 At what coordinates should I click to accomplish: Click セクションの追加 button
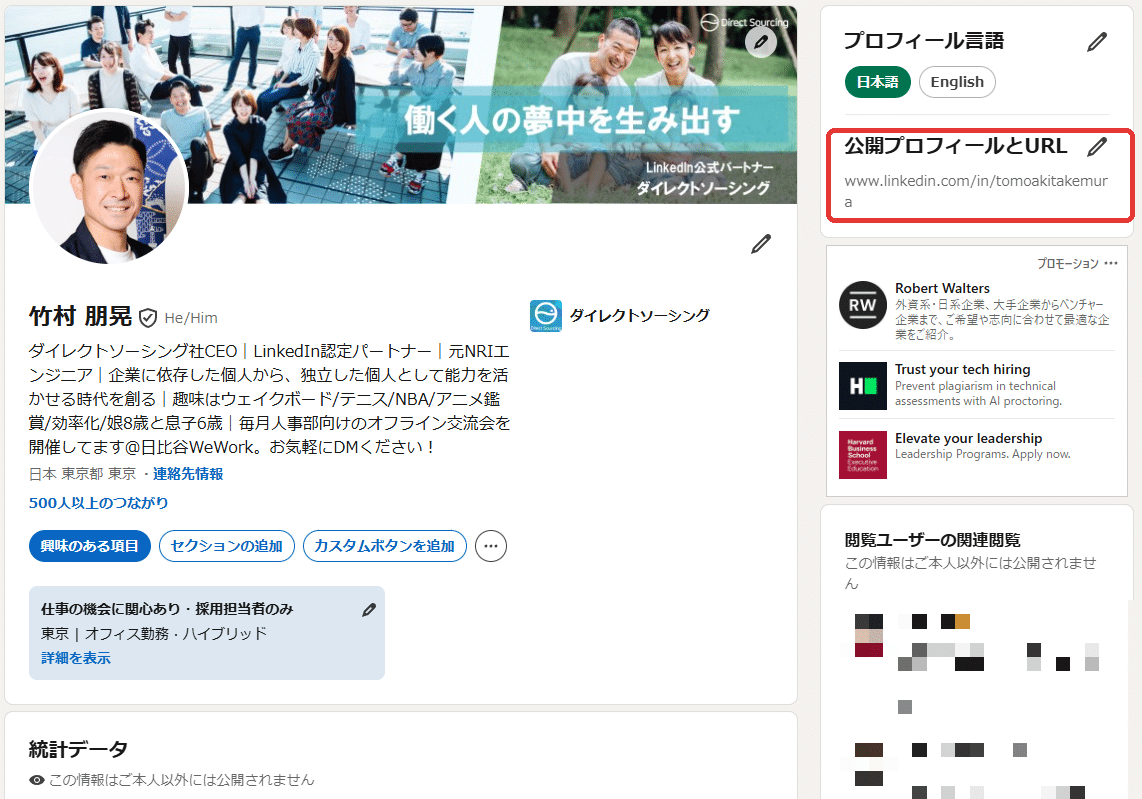(x=227, y=546)
